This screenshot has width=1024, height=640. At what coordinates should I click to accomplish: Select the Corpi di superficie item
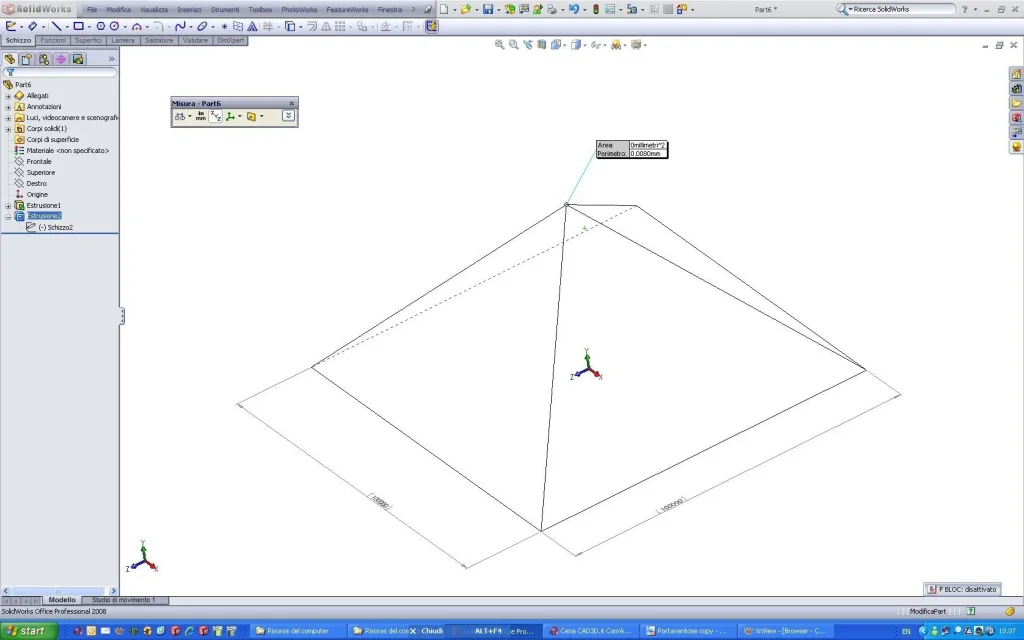point(52,139)
